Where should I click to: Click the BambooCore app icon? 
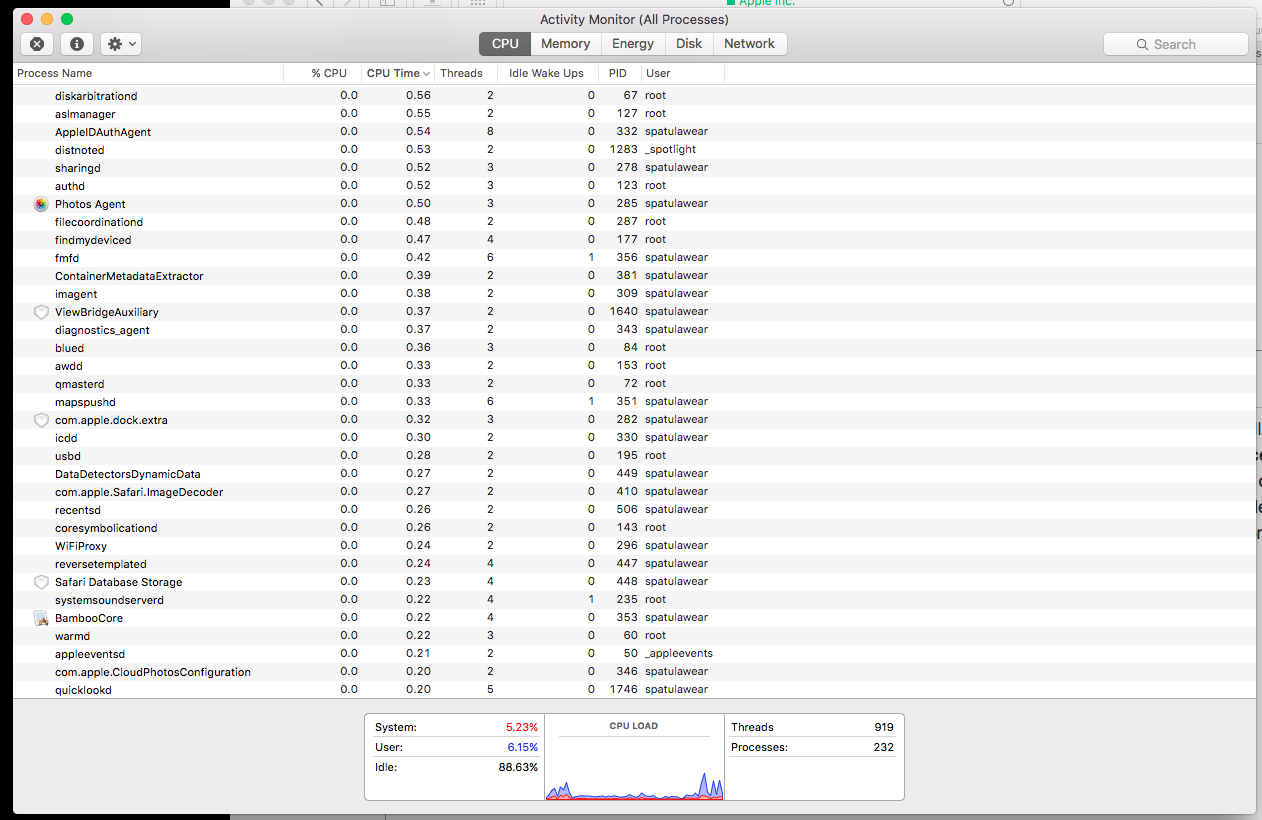tap(41, 618)
